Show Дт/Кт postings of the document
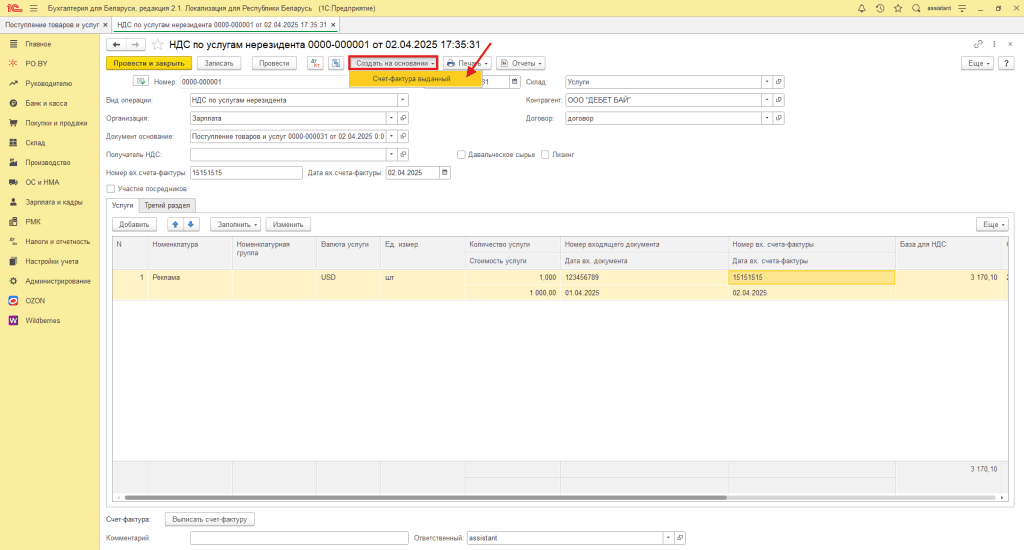Screen dimensions: 1024x550 point(315,63)
